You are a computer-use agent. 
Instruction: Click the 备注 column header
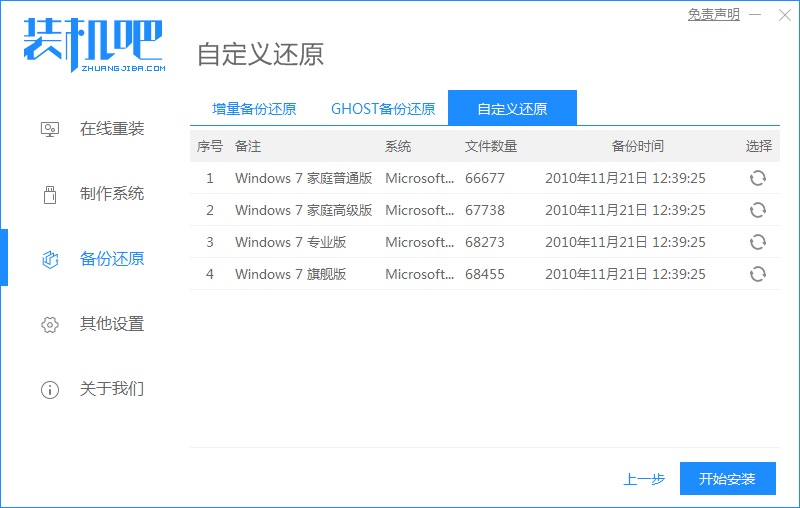pos(248,146)
